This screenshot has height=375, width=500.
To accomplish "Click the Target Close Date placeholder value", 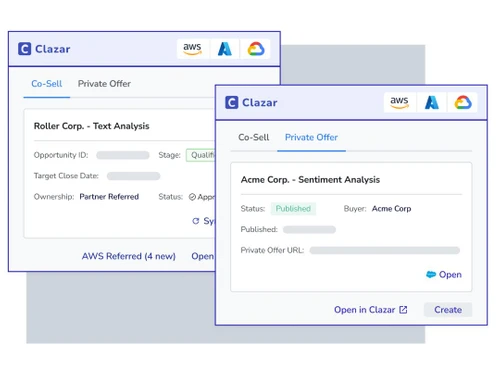I will click(133, 176).
